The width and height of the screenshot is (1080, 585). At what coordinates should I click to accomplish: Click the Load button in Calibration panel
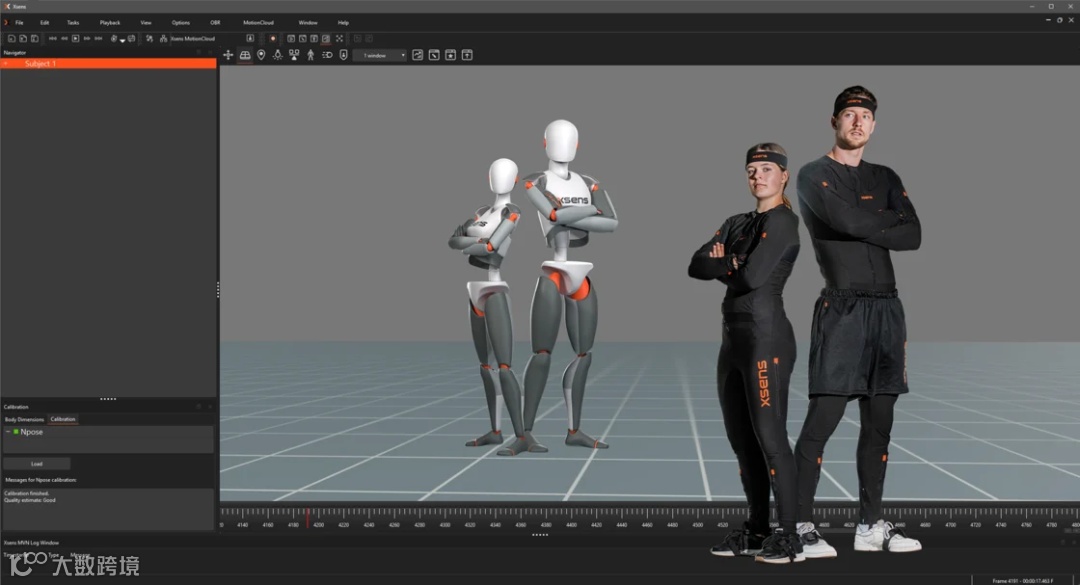pos(37,464)
